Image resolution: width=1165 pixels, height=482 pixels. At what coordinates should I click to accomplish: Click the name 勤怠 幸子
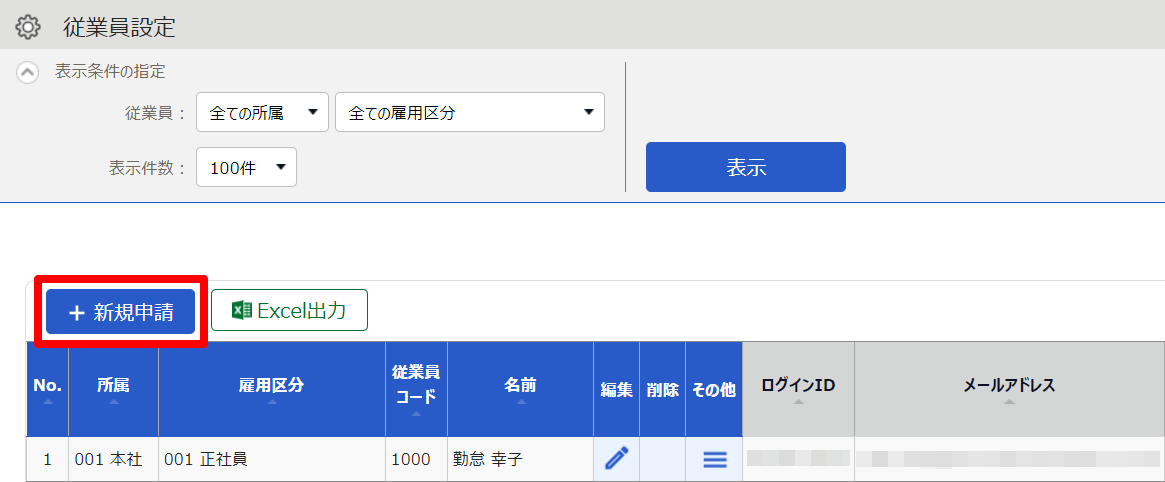pos(487,460)
